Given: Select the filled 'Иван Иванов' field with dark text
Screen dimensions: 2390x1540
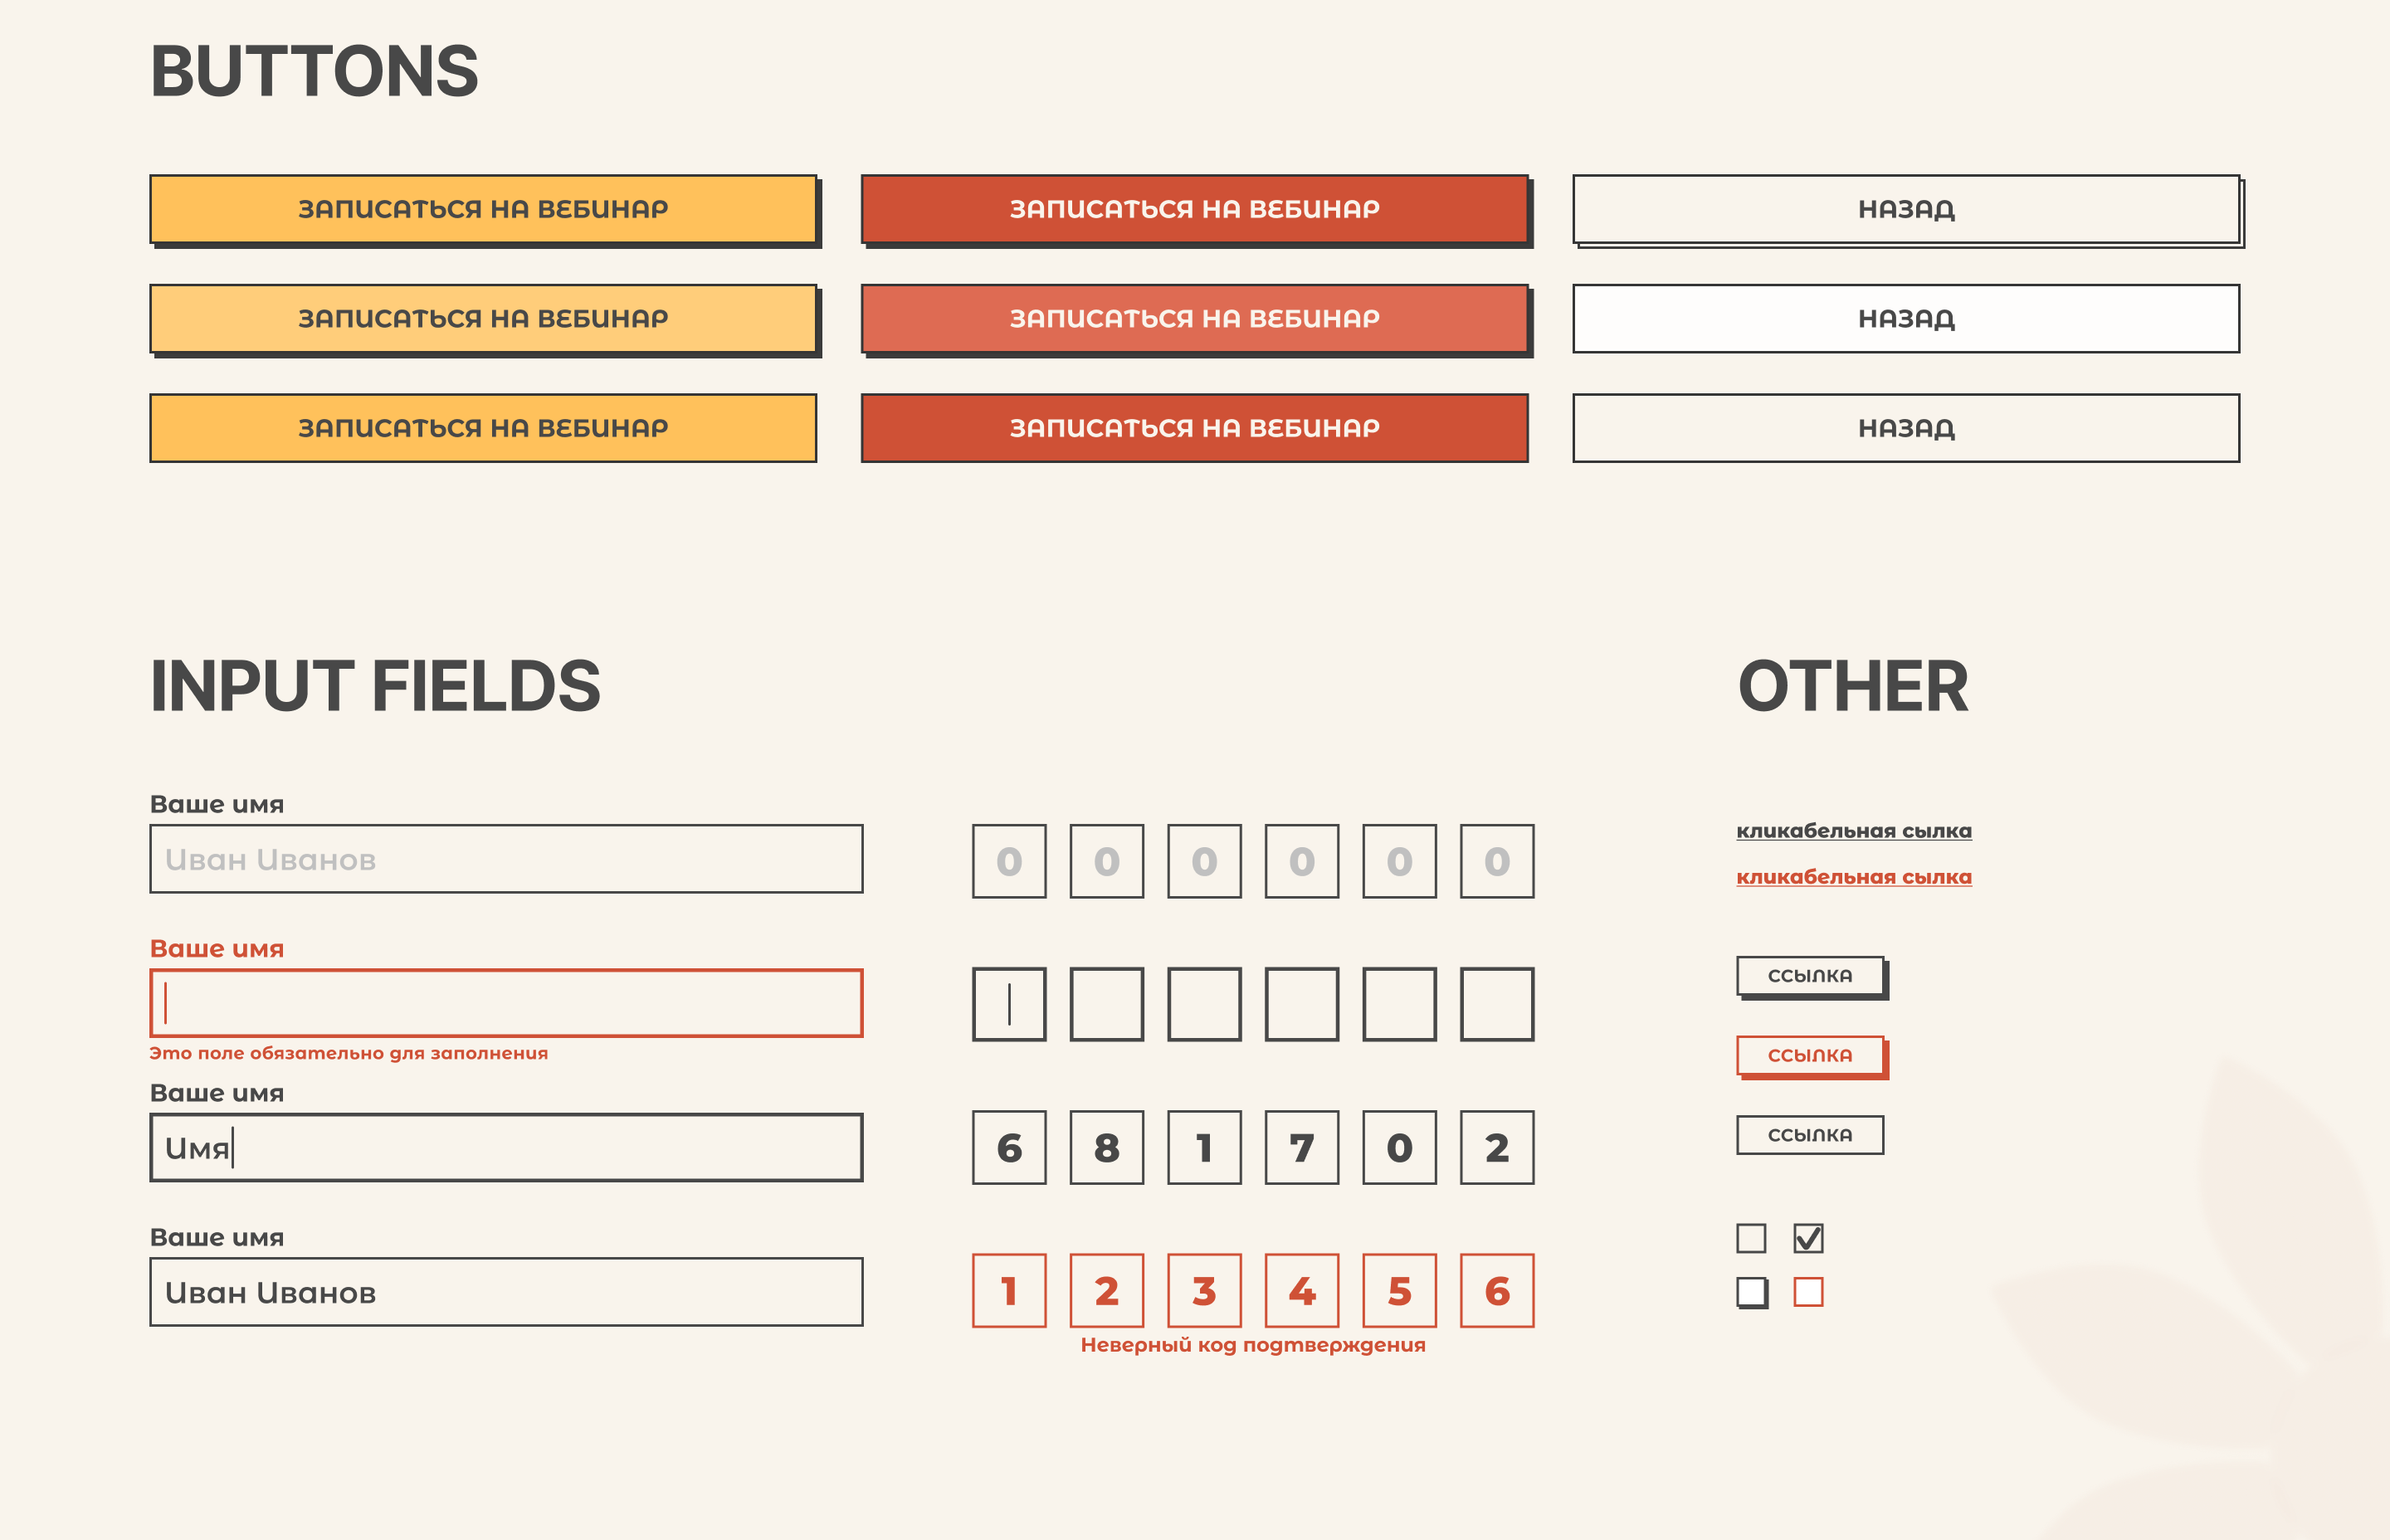Looking at the screenshot, I should coord(506,1292).
